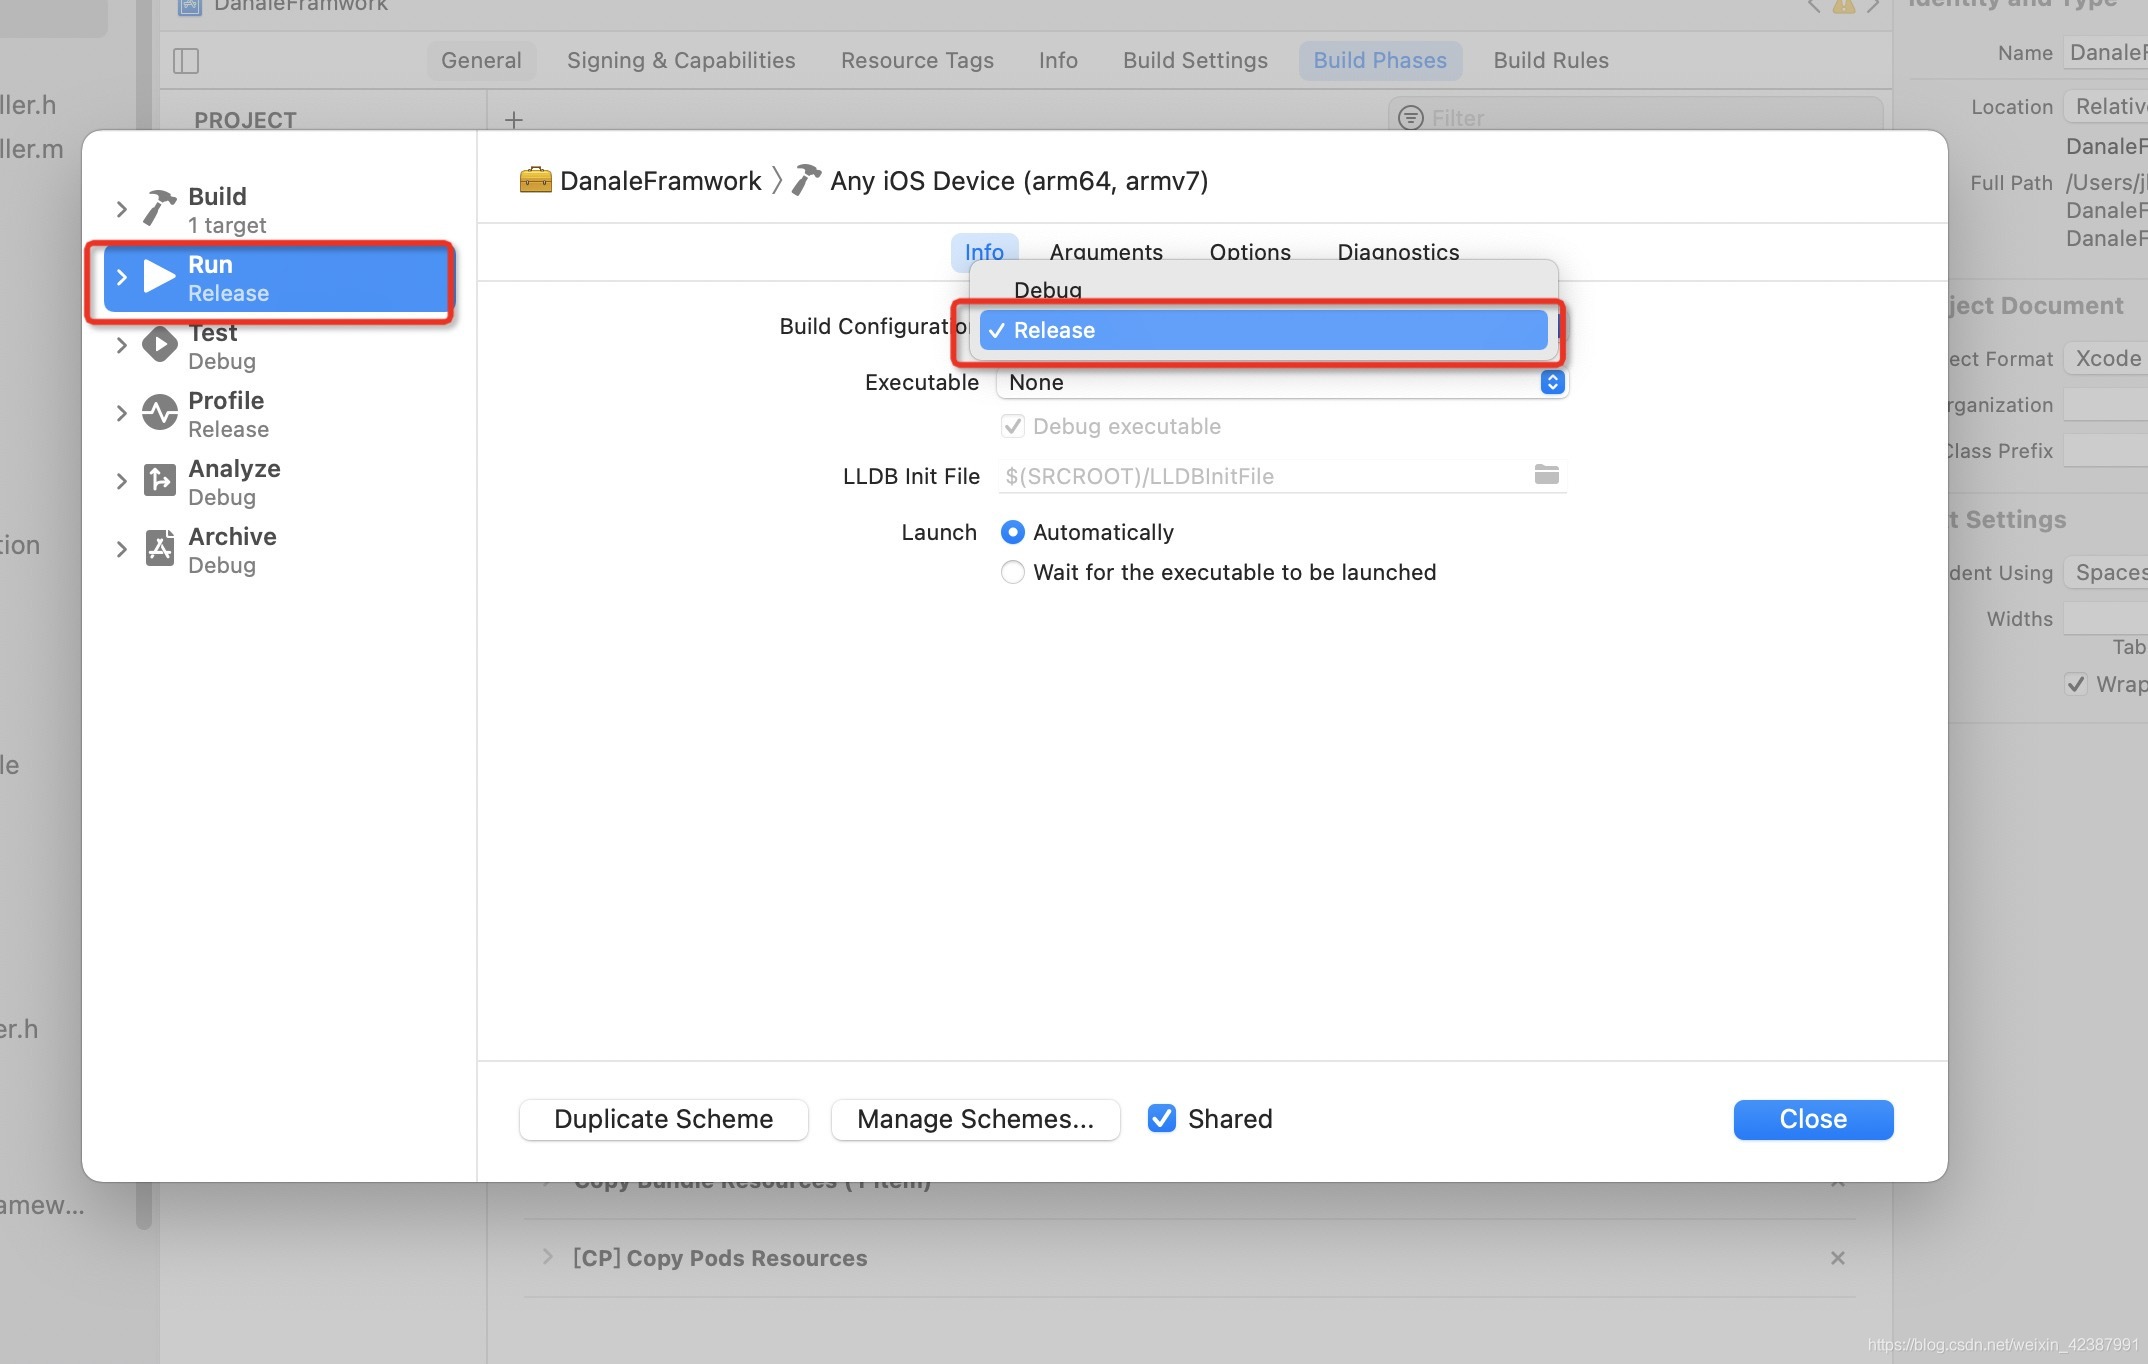Click the Archive icon
The height and width of the screenshot is (1364, 2148).
159,548
